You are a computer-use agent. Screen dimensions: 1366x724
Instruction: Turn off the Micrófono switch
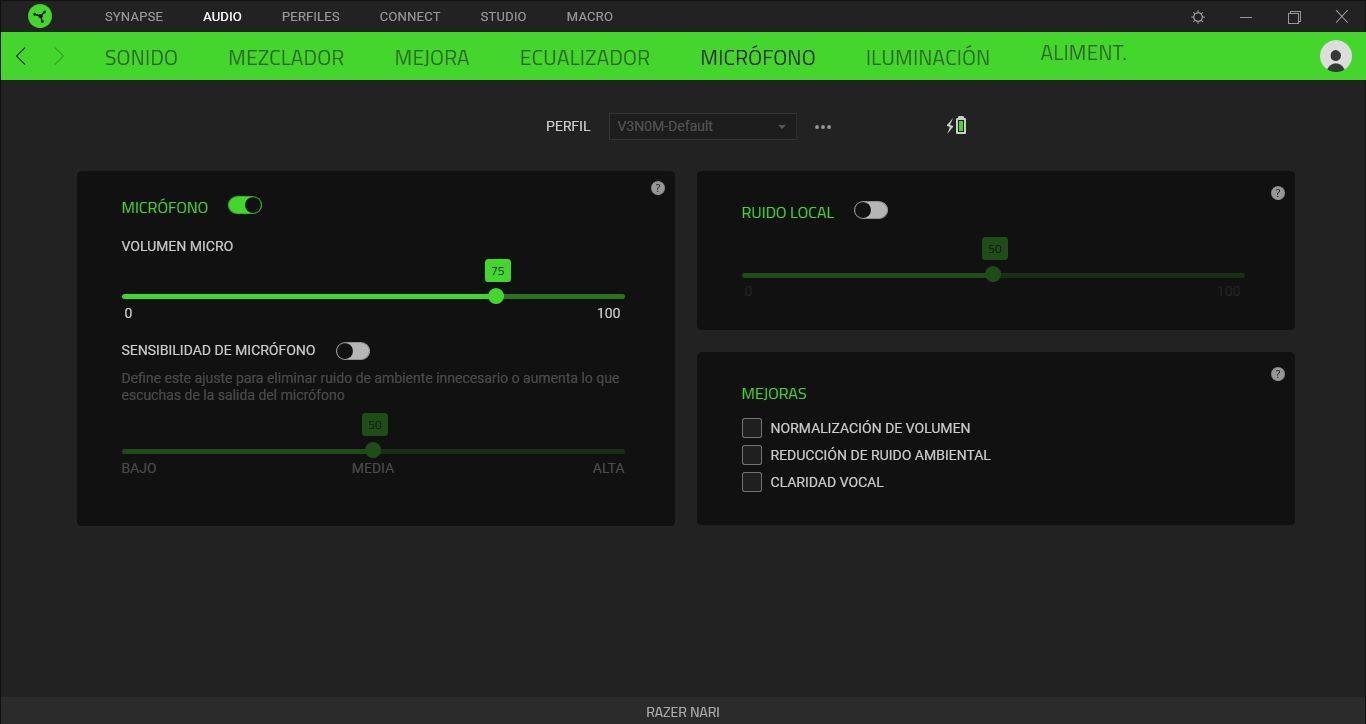tap(245, 205)
